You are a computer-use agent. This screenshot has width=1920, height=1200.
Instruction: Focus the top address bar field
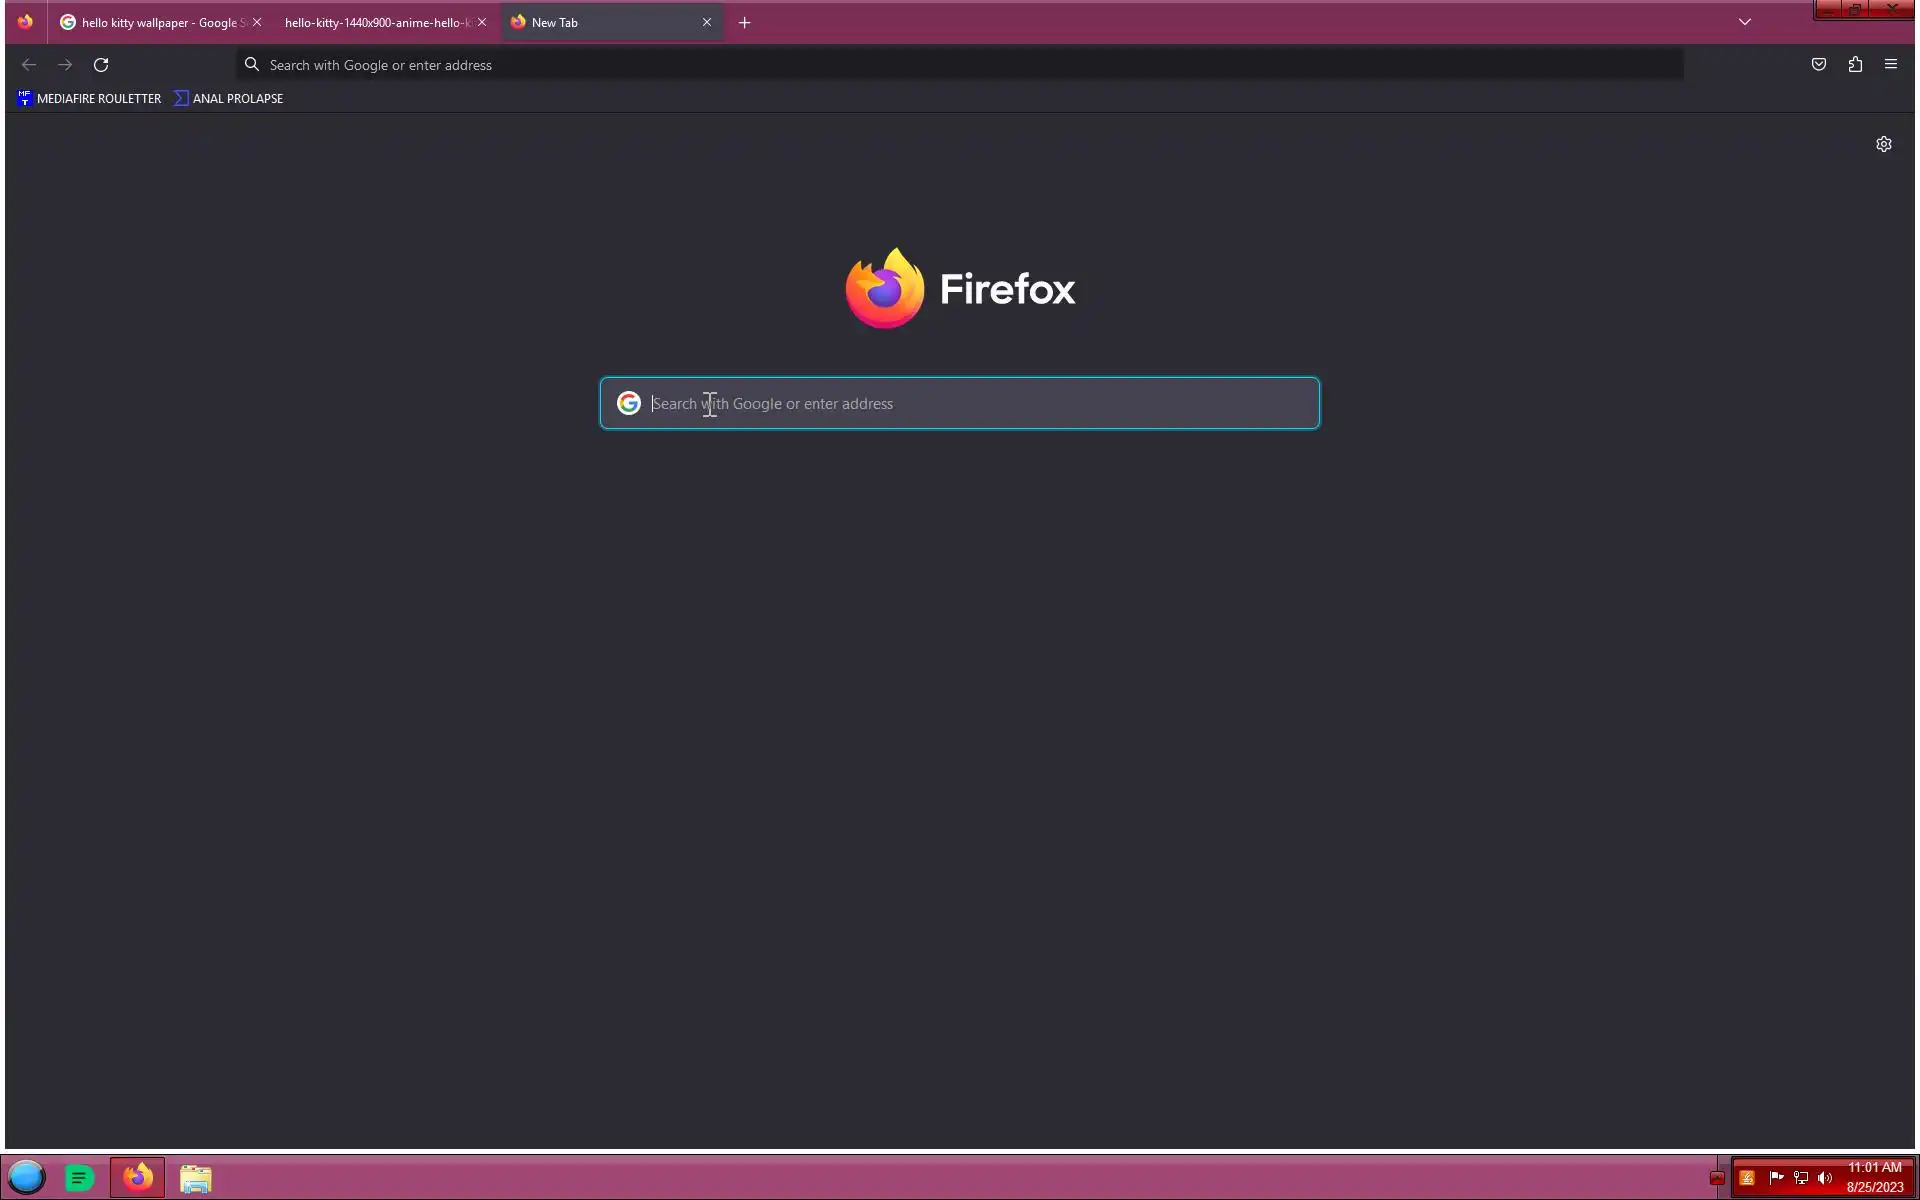tap(960, 65)
